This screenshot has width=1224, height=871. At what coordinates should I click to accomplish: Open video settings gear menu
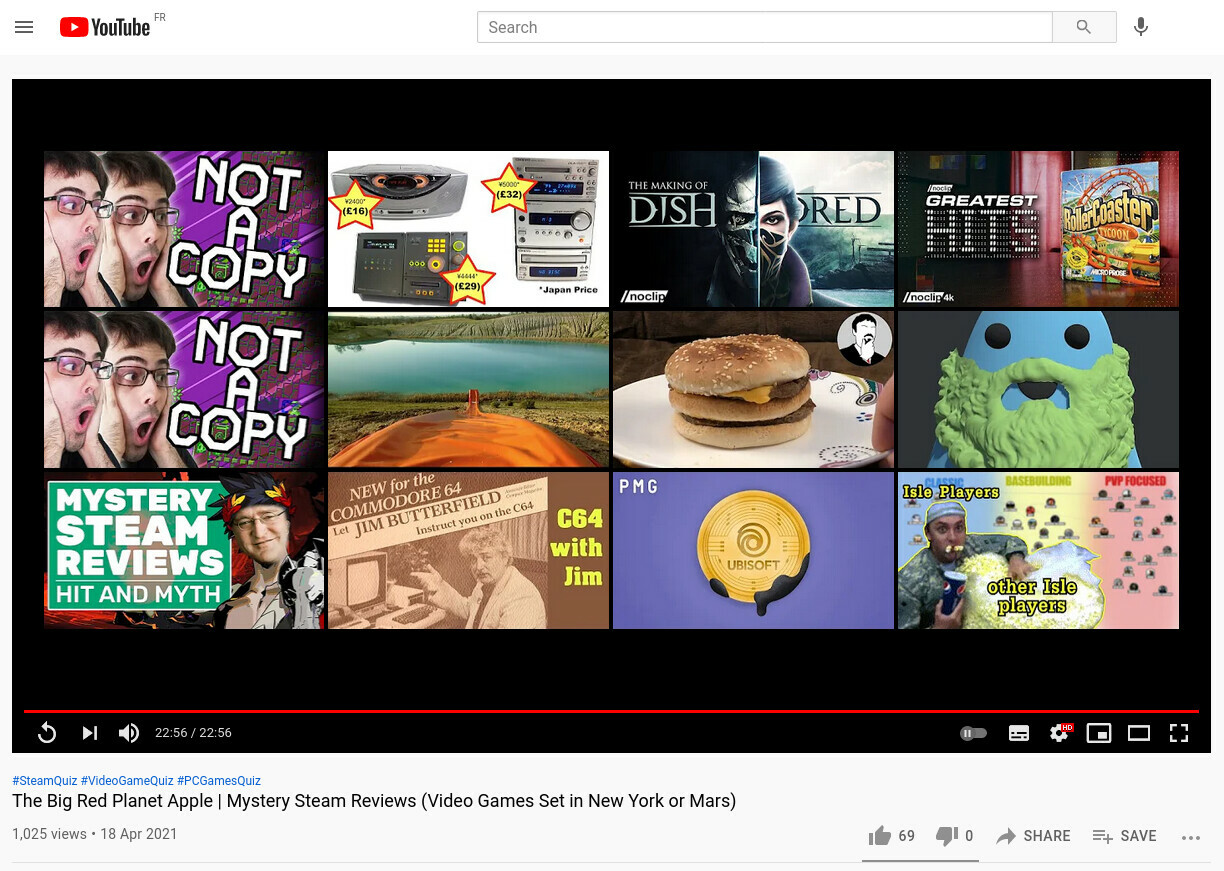pos(1059,733)
